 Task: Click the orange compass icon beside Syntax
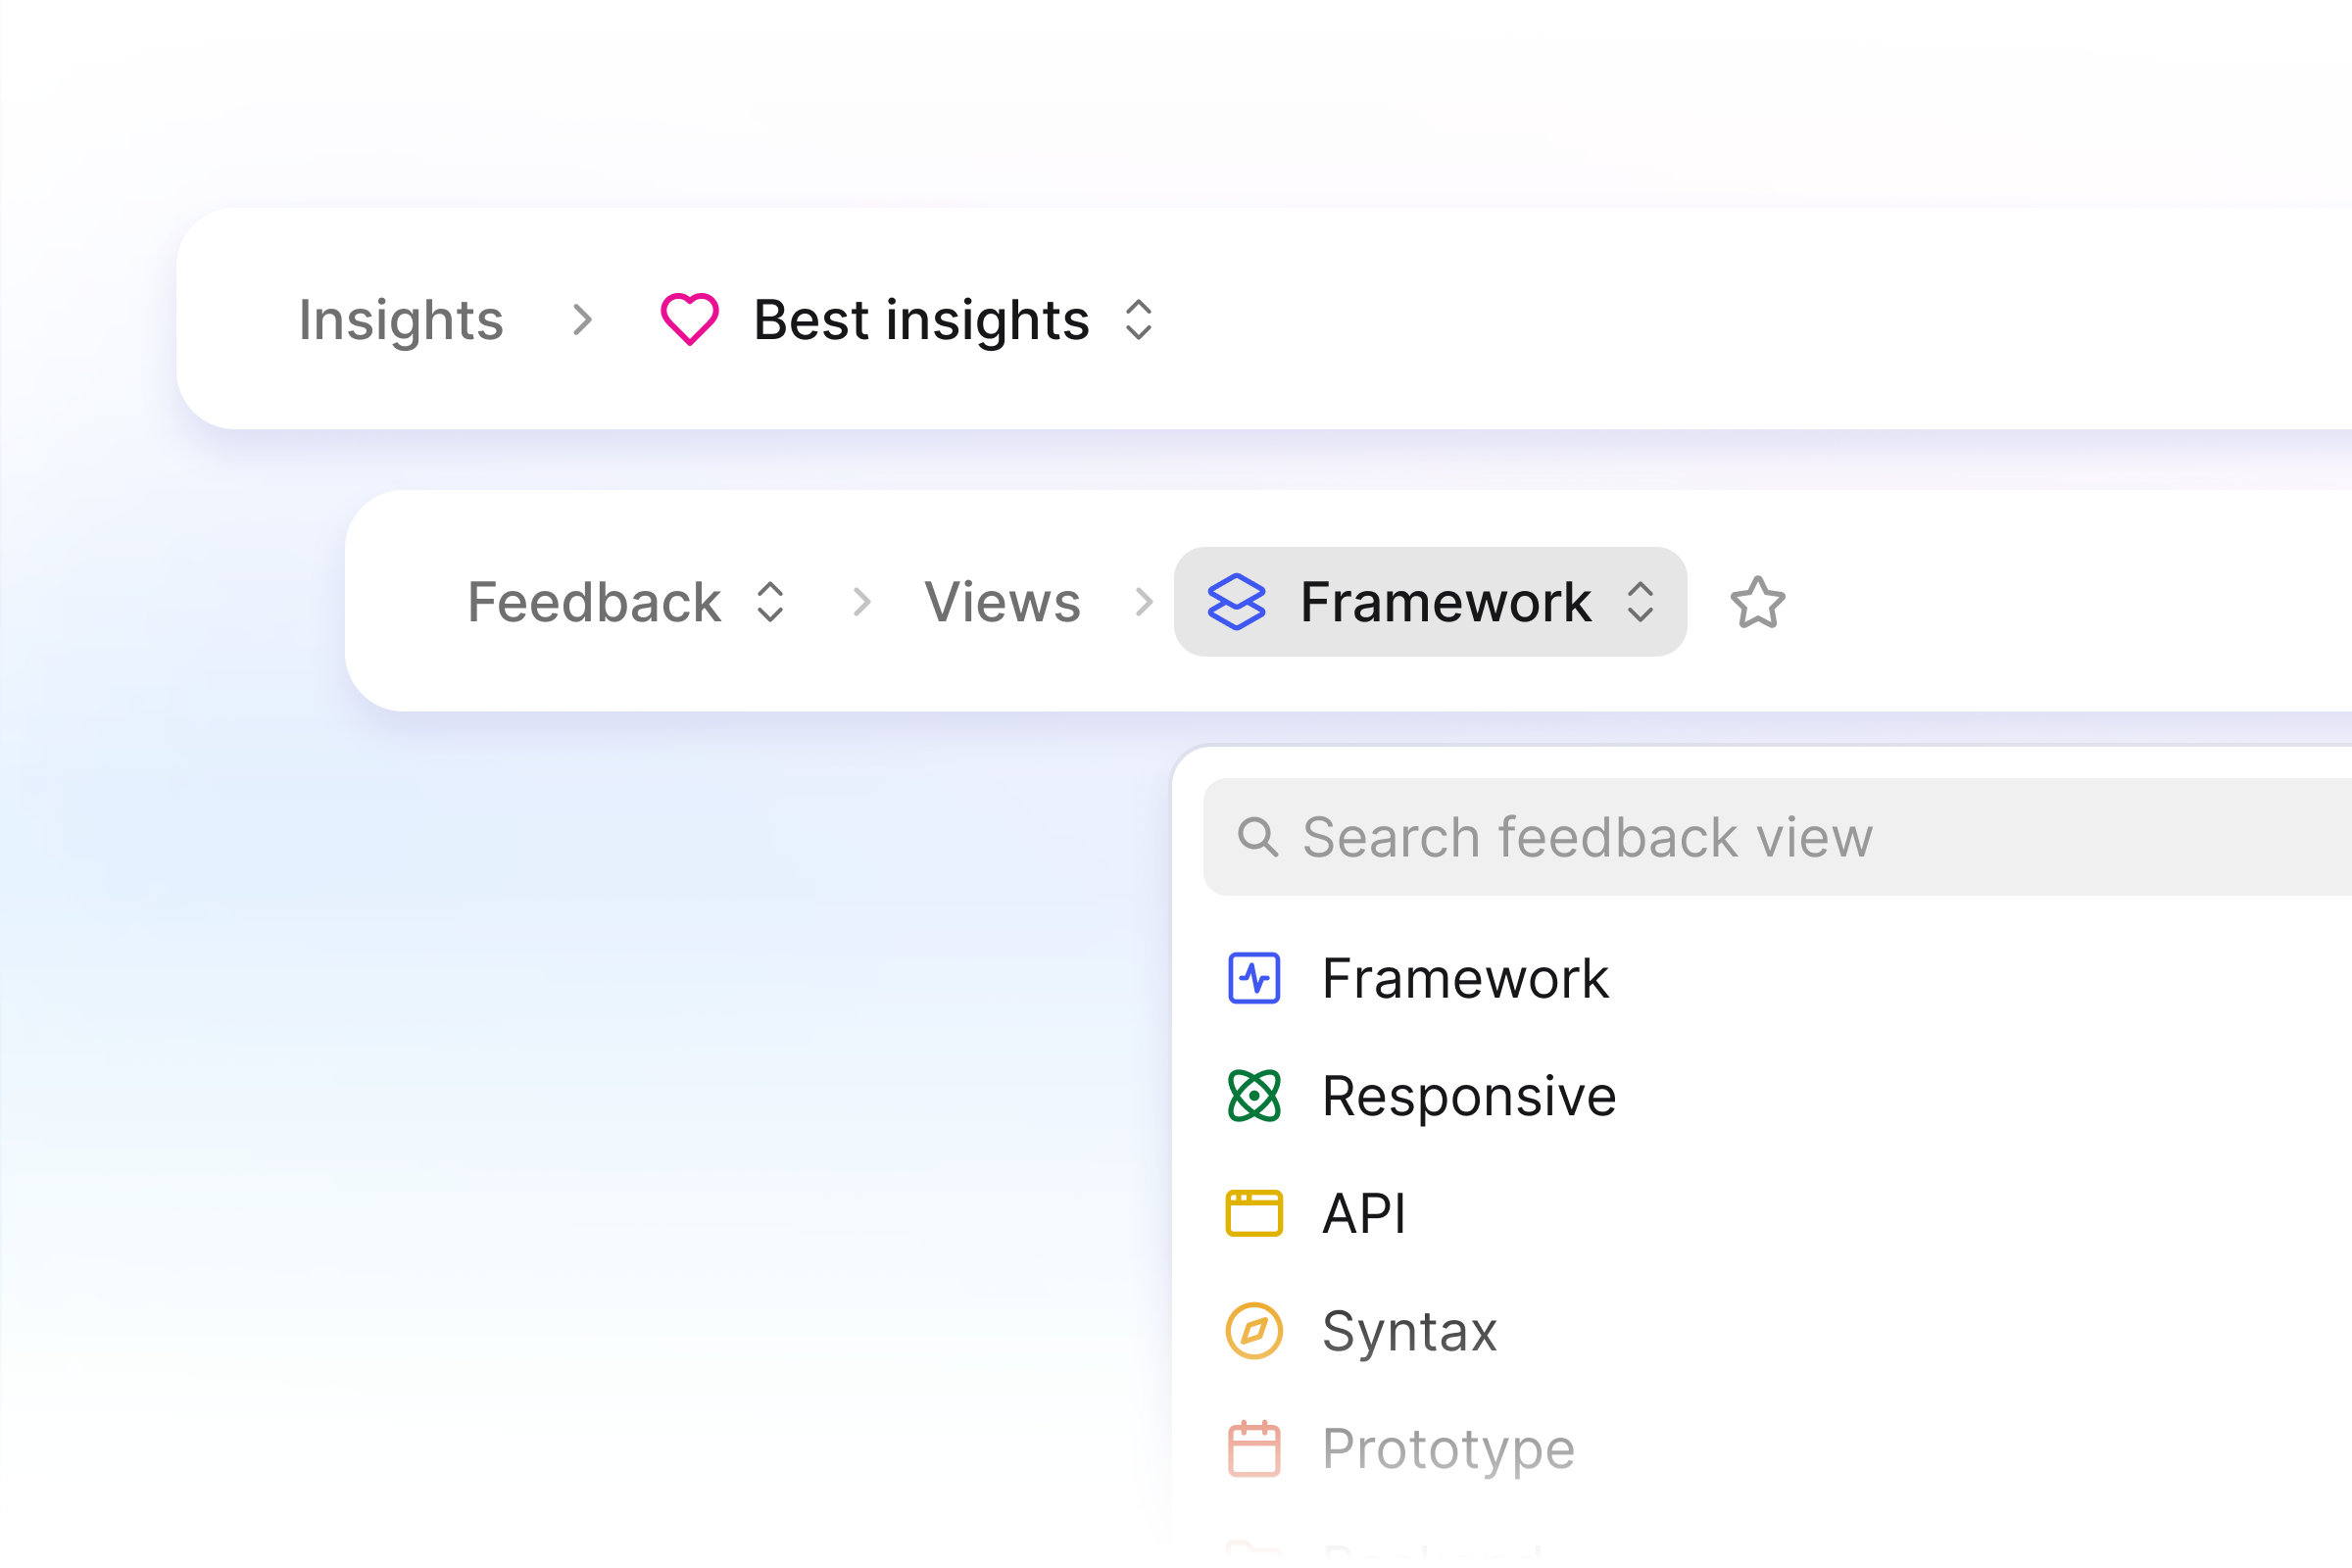coord(1254,1331)
